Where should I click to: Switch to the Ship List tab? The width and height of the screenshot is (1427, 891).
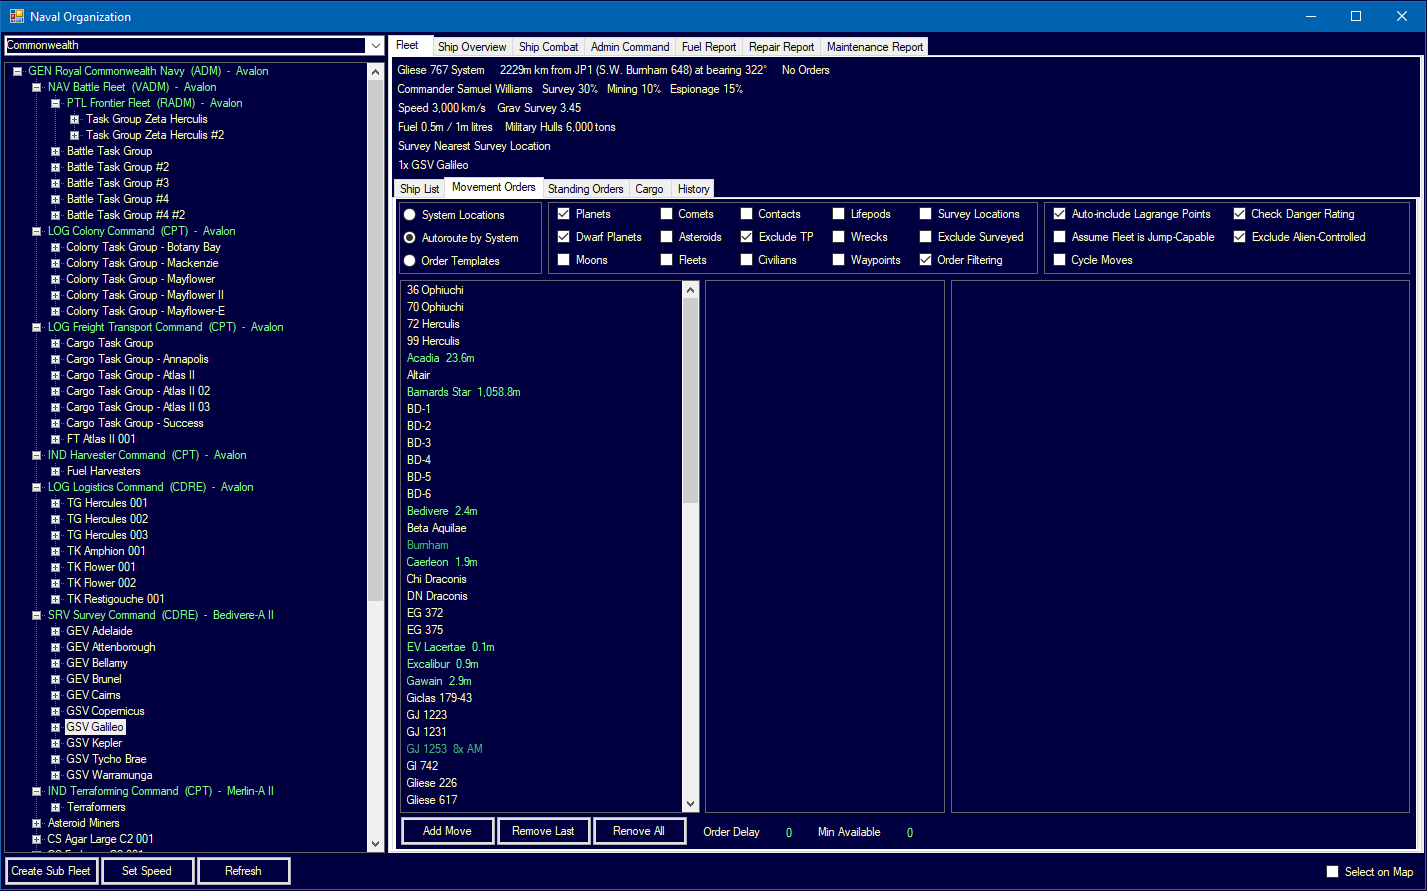420,189
